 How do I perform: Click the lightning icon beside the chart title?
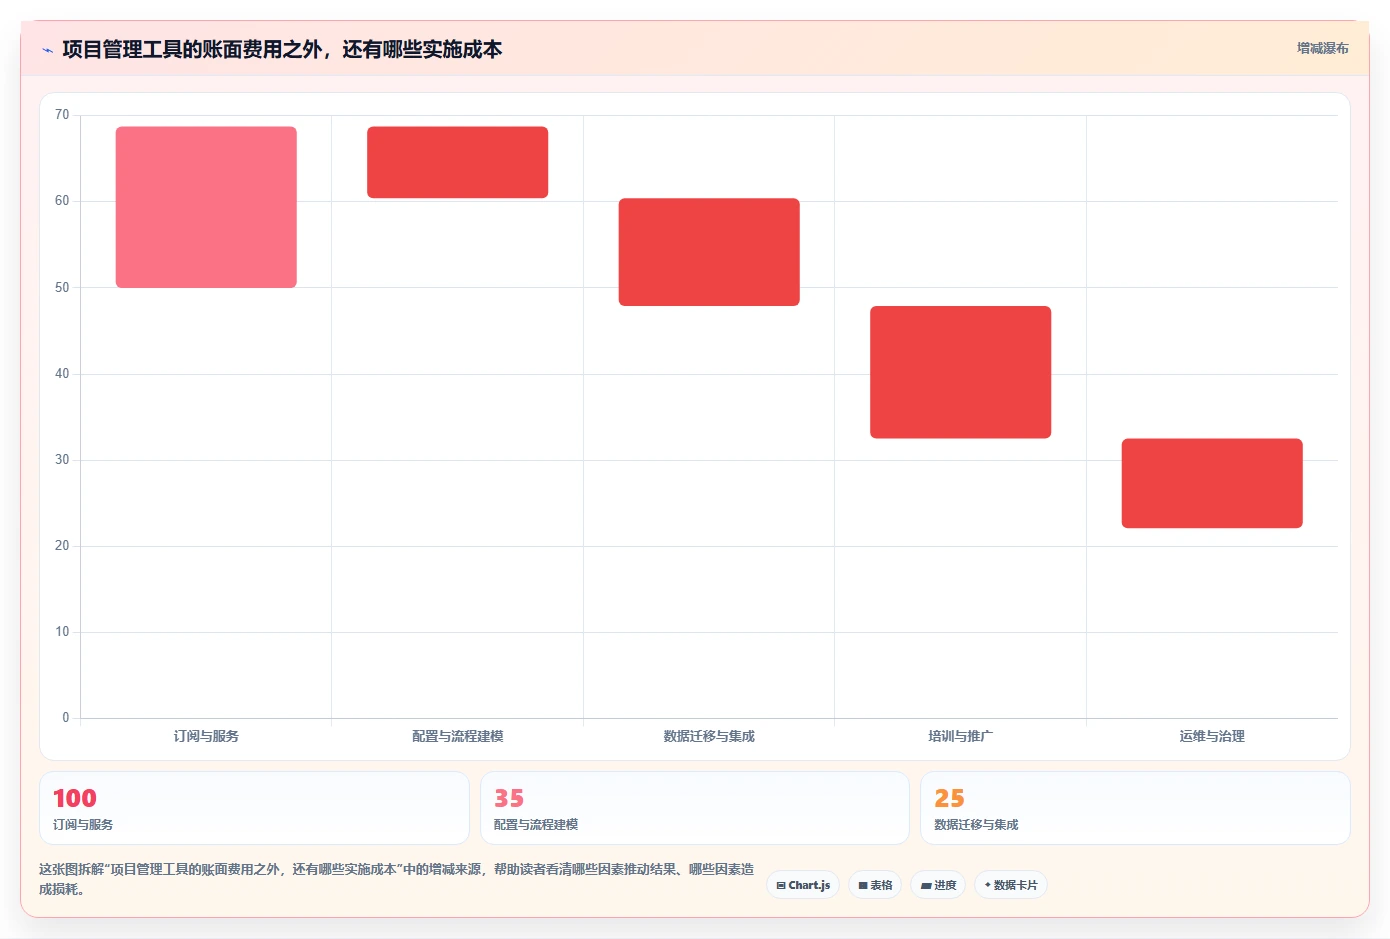pyautogui.click(x=47, y=50)
